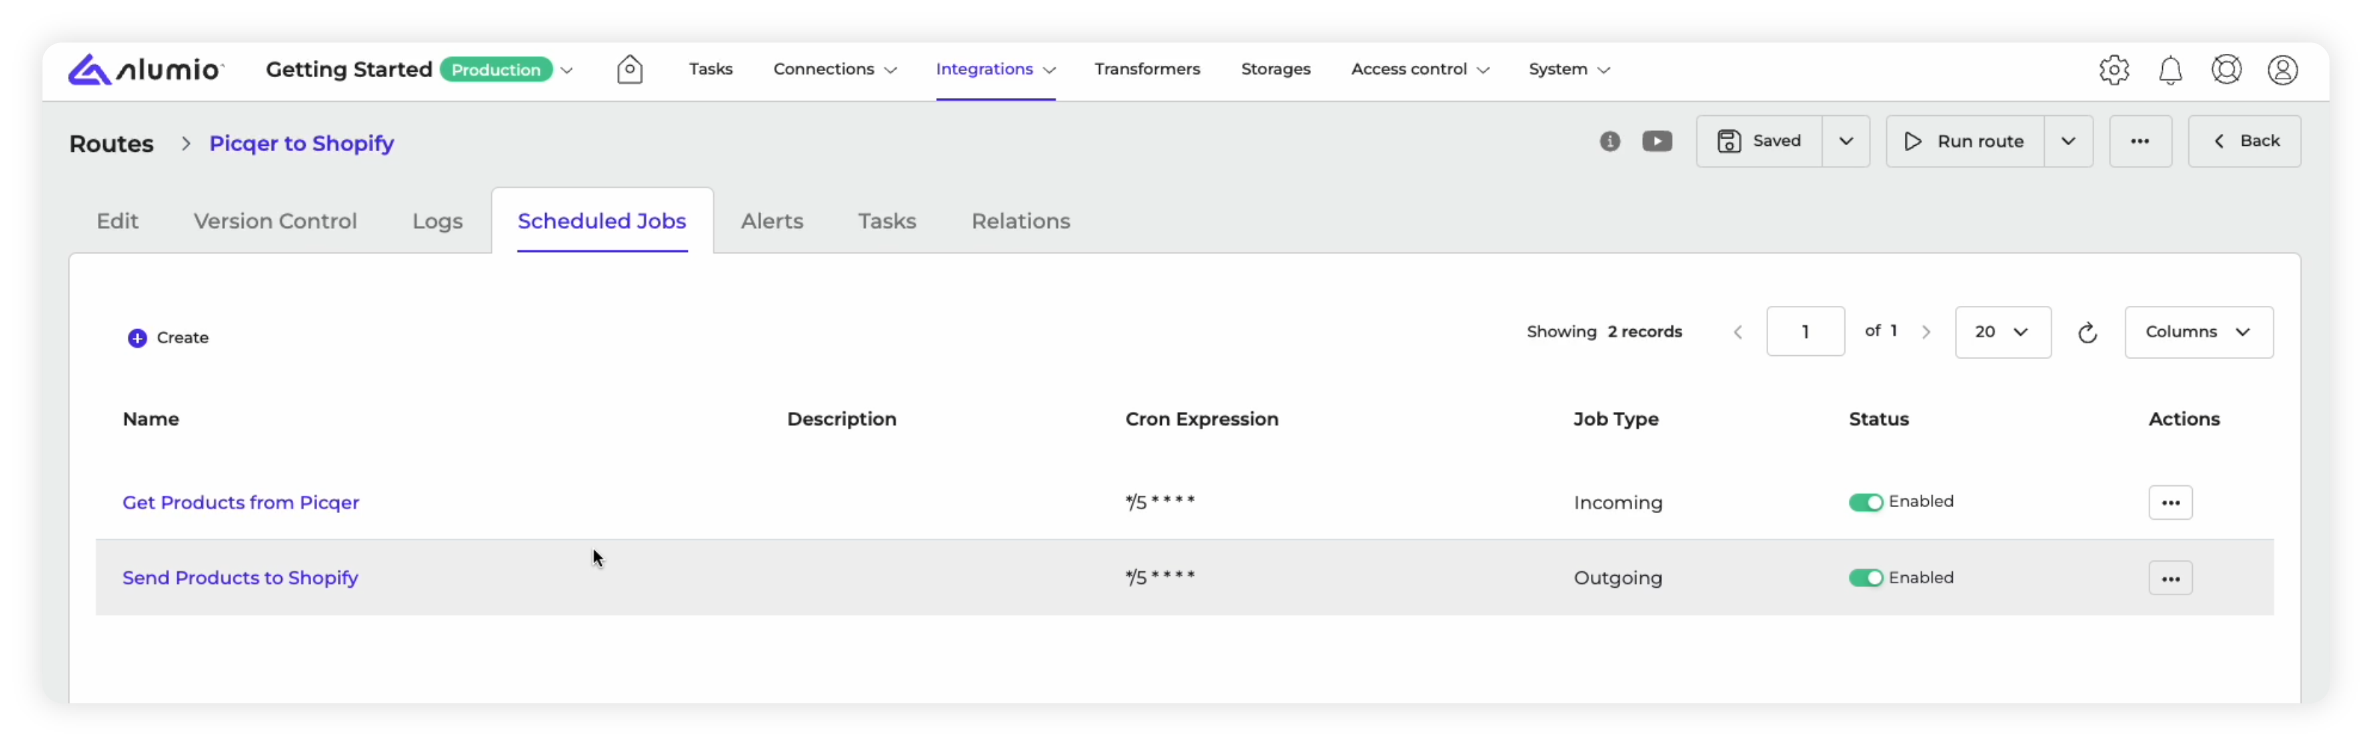
Task: Switch to the Logs tab
Action: (437, 221)
